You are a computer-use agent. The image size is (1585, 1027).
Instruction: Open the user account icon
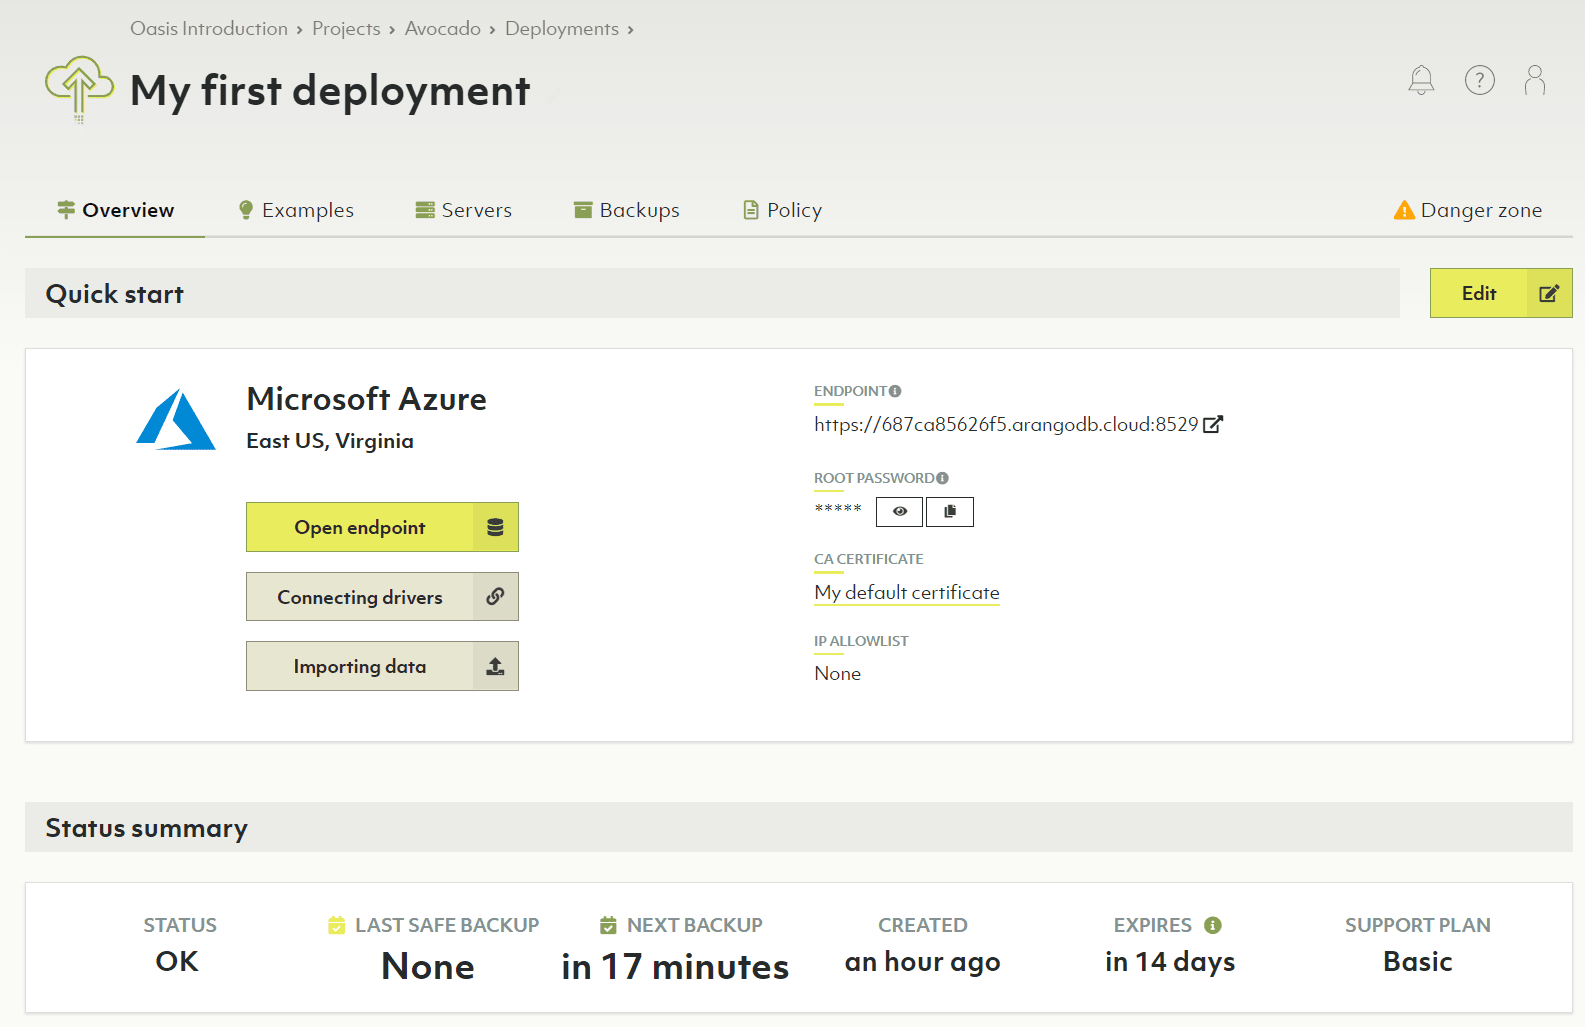click(x=1534, y=80)
